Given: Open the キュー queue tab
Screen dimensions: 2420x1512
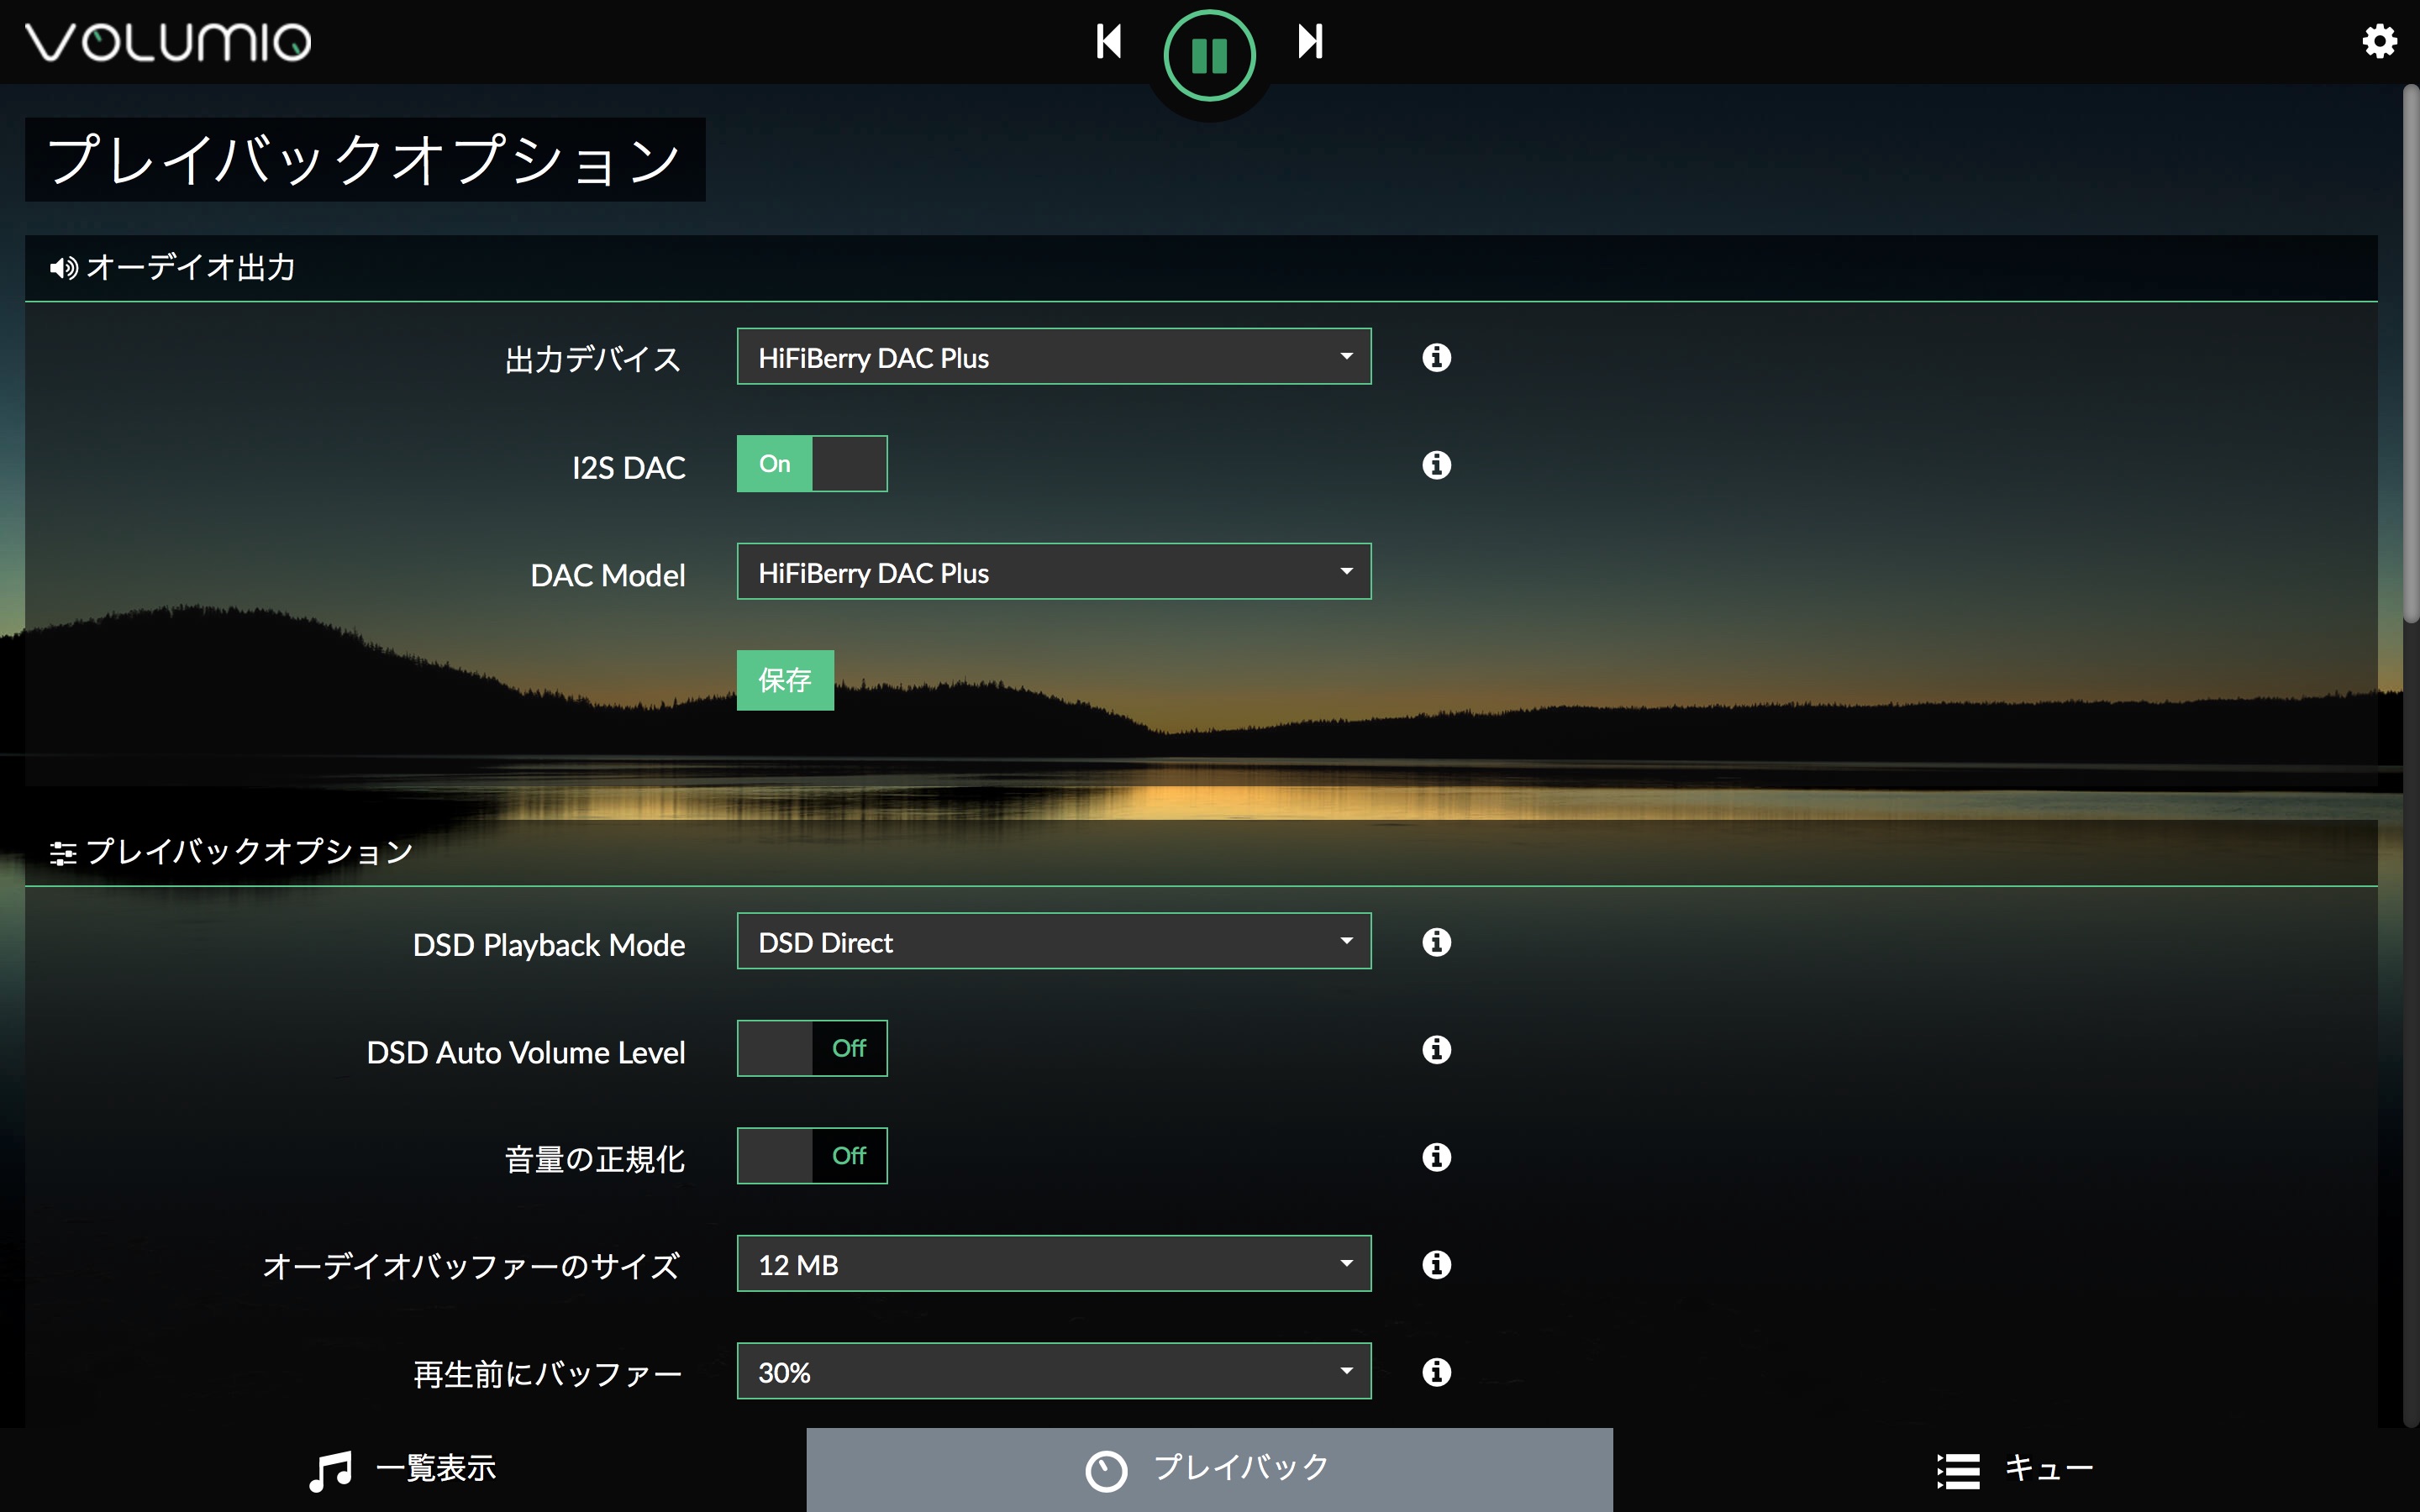Looking at the screenshot, I should 2014,1469.
